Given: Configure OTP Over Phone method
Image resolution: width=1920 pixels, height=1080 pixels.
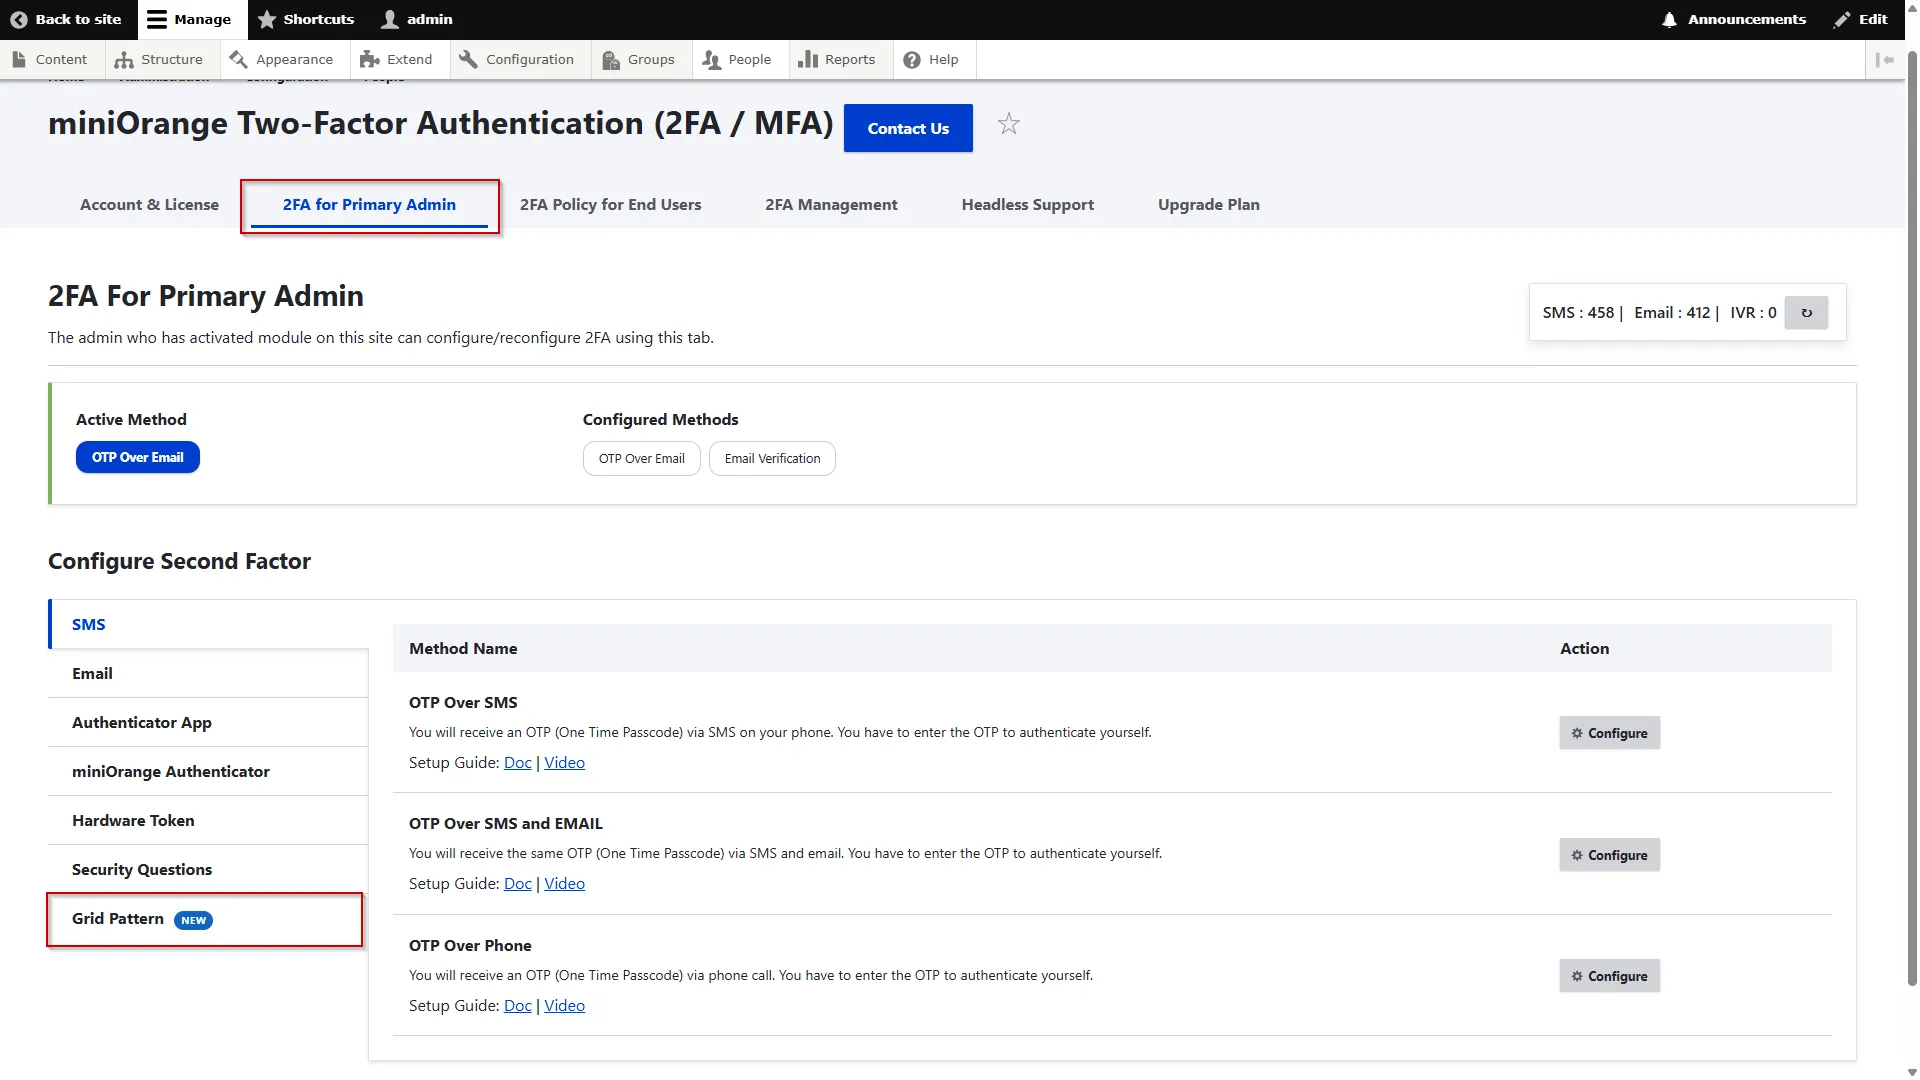Looking at the screenshot, I should 1609,976.
